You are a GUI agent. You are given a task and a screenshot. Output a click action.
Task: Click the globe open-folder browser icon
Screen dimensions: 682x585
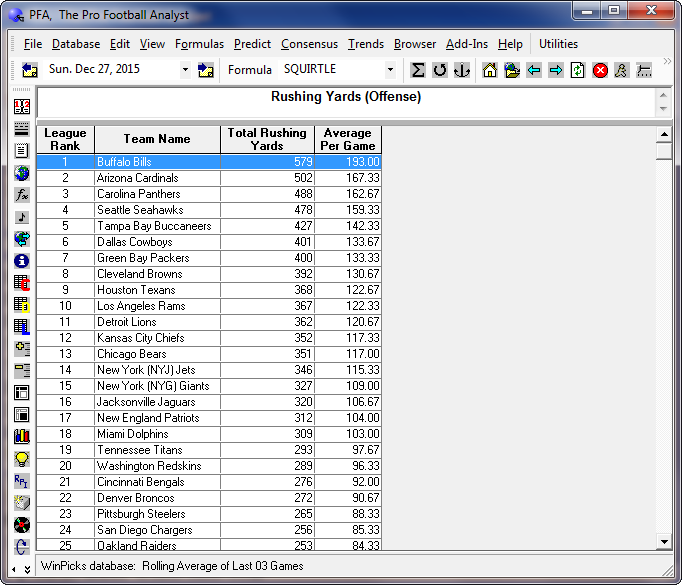tap(512, 70)
